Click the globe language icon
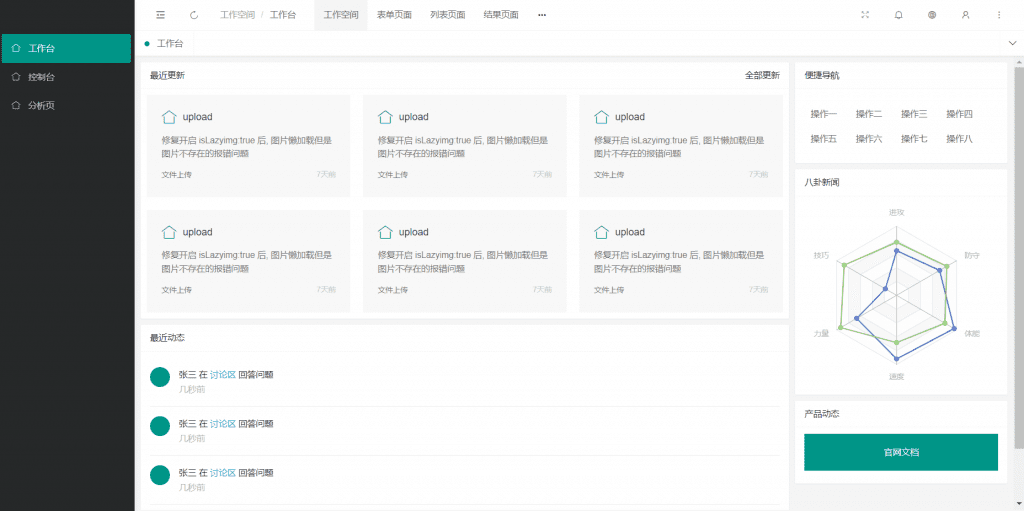Screen dimensions: 1024x511 coord(932,15)
